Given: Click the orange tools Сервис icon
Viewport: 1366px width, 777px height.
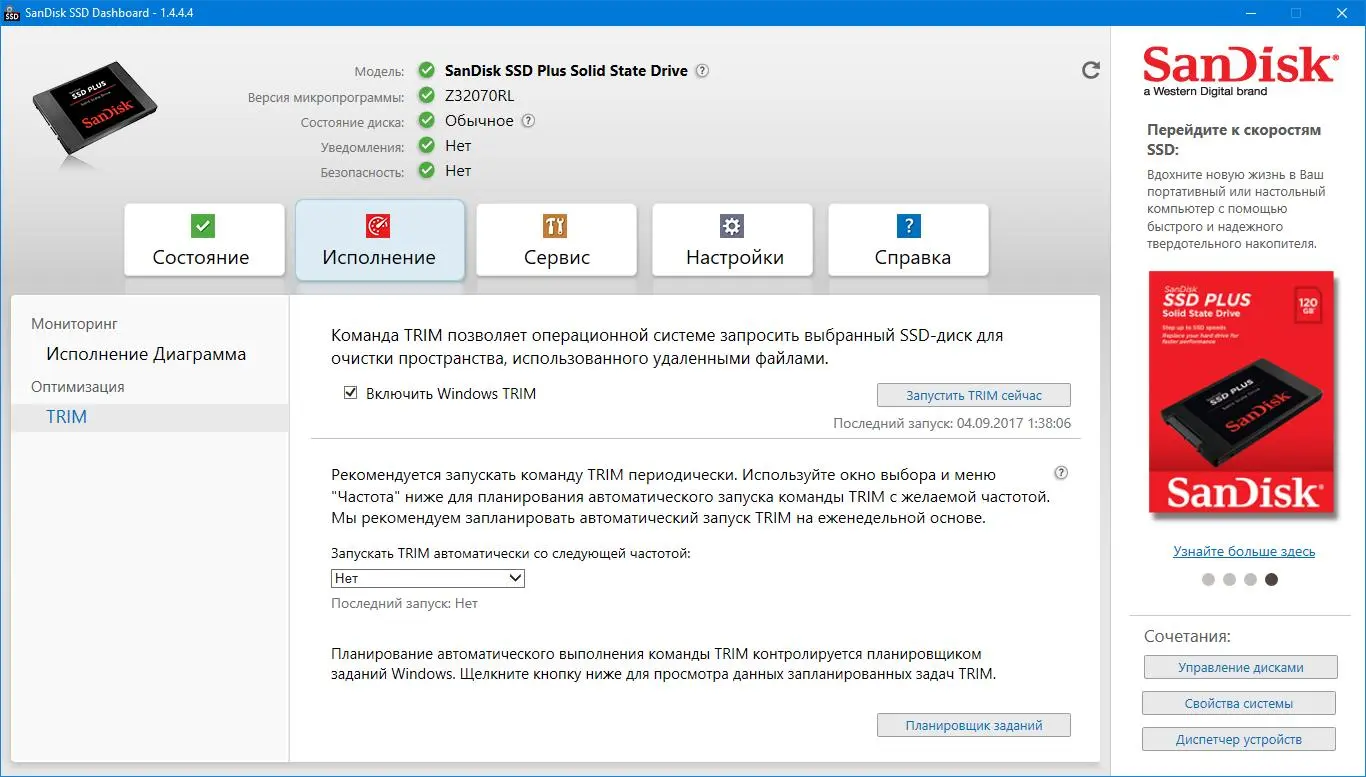Looking at the screenshot, I should [x=555, y=225].
